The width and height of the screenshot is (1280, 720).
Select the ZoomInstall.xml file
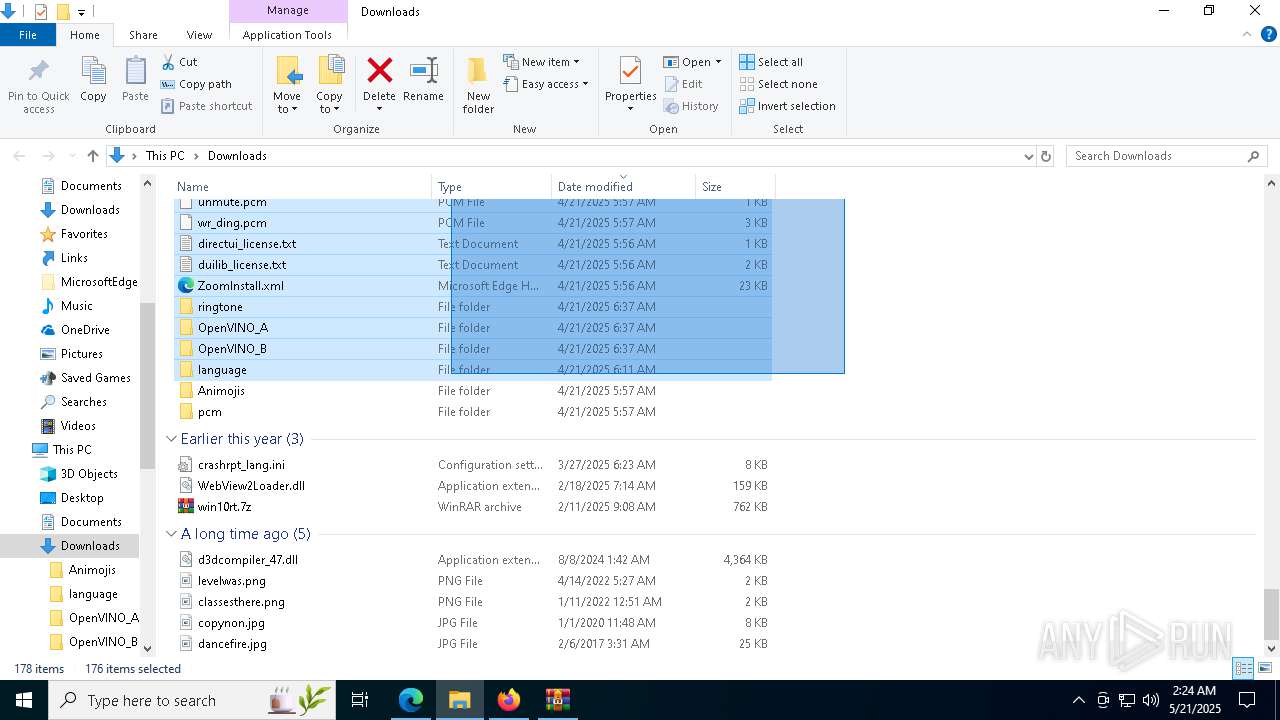click(x=473, y=286)
